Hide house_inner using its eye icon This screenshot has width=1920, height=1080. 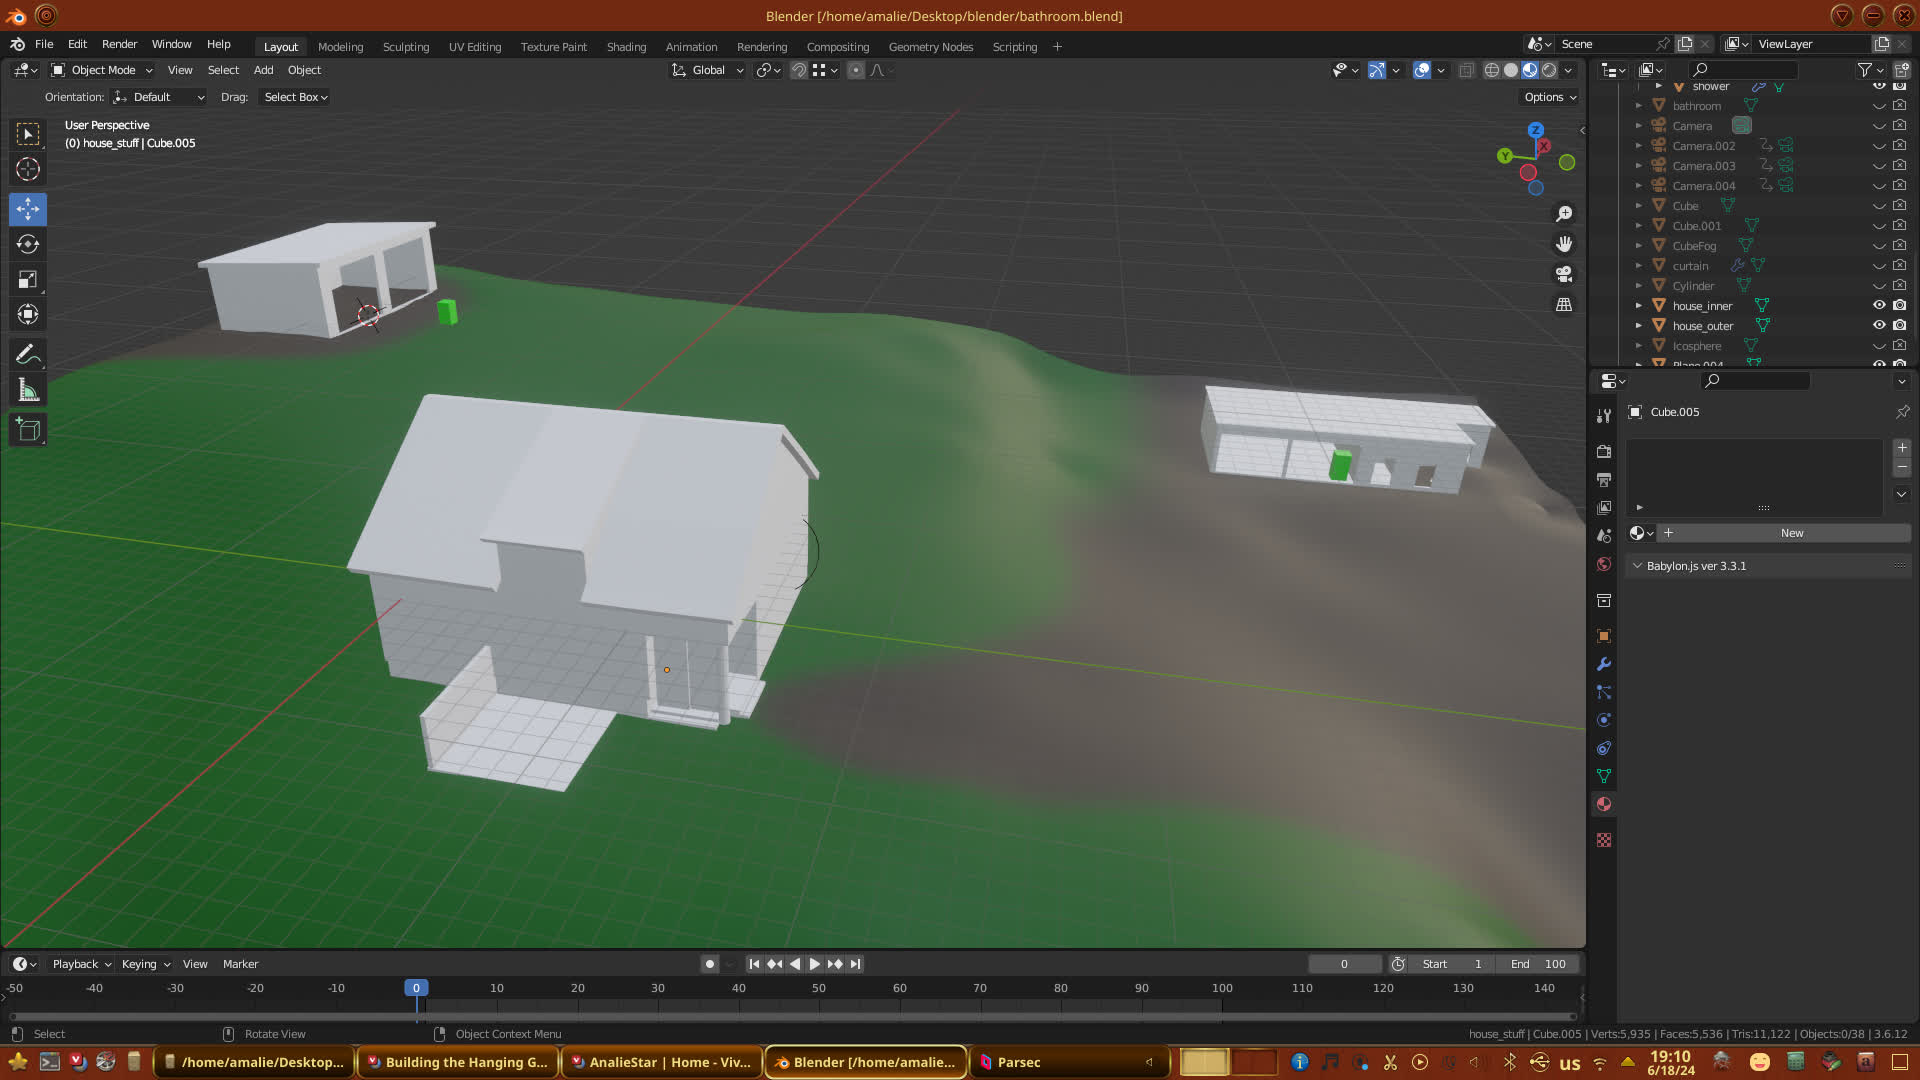click(1879, 306)
